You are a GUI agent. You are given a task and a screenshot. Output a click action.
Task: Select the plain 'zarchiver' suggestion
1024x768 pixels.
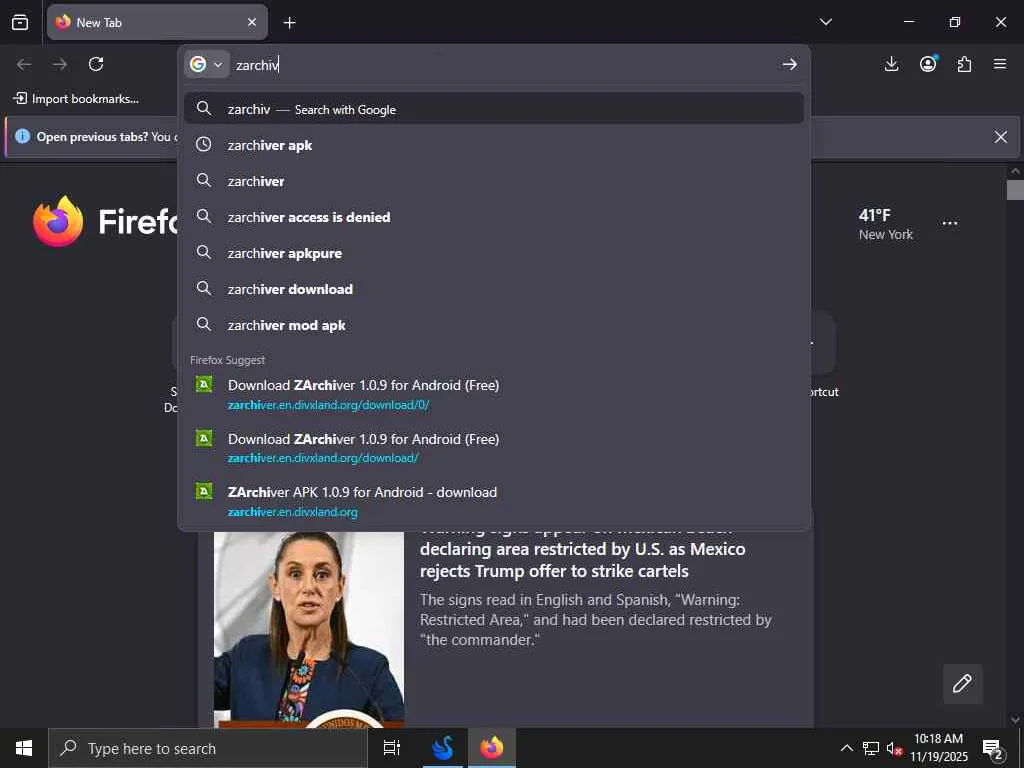click(494, 181)
